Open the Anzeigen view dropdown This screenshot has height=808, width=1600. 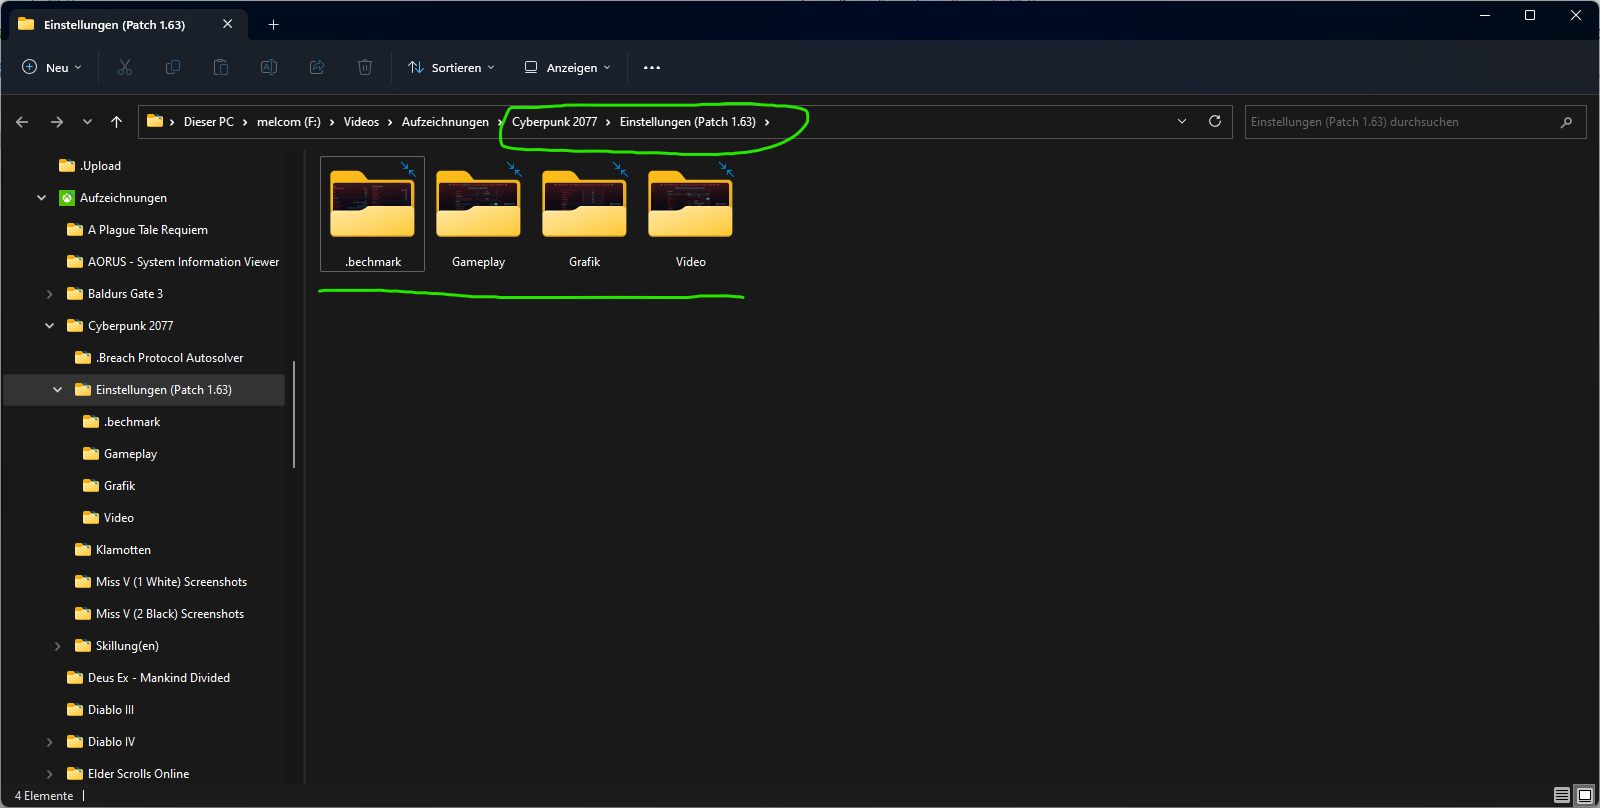[567, 67]
